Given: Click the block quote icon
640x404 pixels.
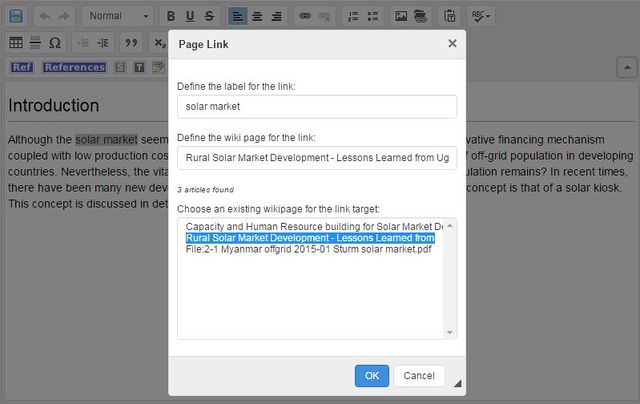Looking at the screenshot, I should 130,43.
